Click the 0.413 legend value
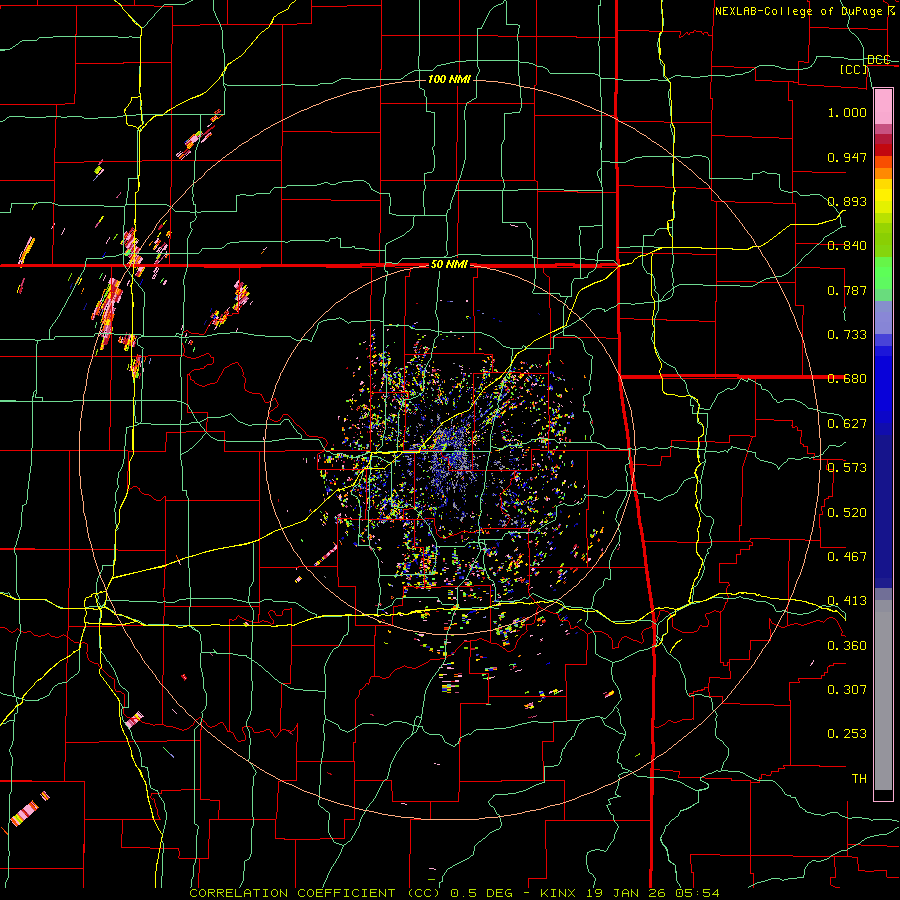Image resolution: width=900 pixels, height=900 pixels. [847, 601]
